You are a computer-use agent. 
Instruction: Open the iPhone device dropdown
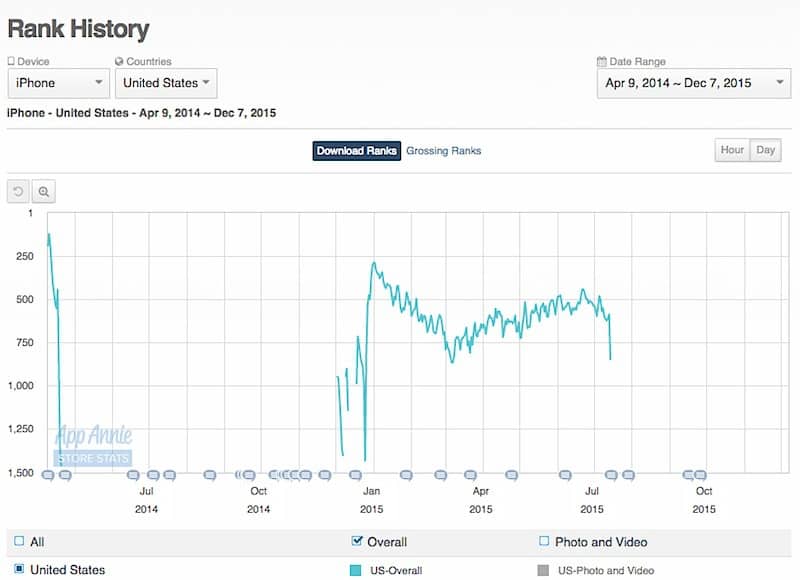tap(59, 83)
